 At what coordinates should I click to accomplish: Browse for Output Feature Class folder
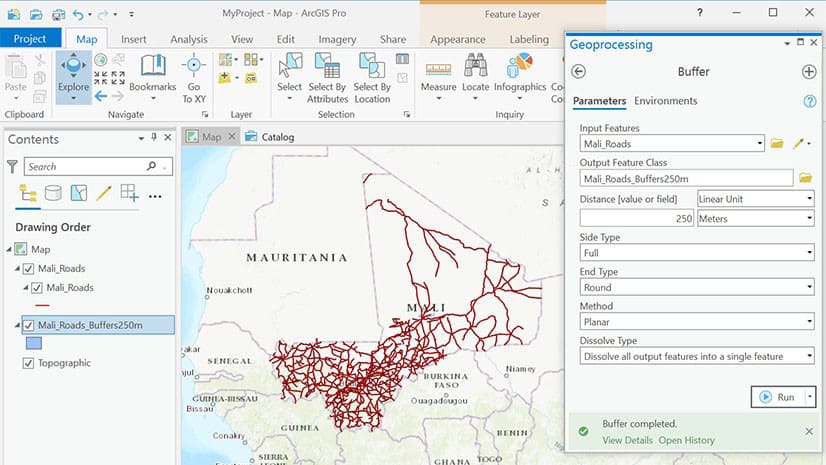pyautogui.click(x=805, y=178)
